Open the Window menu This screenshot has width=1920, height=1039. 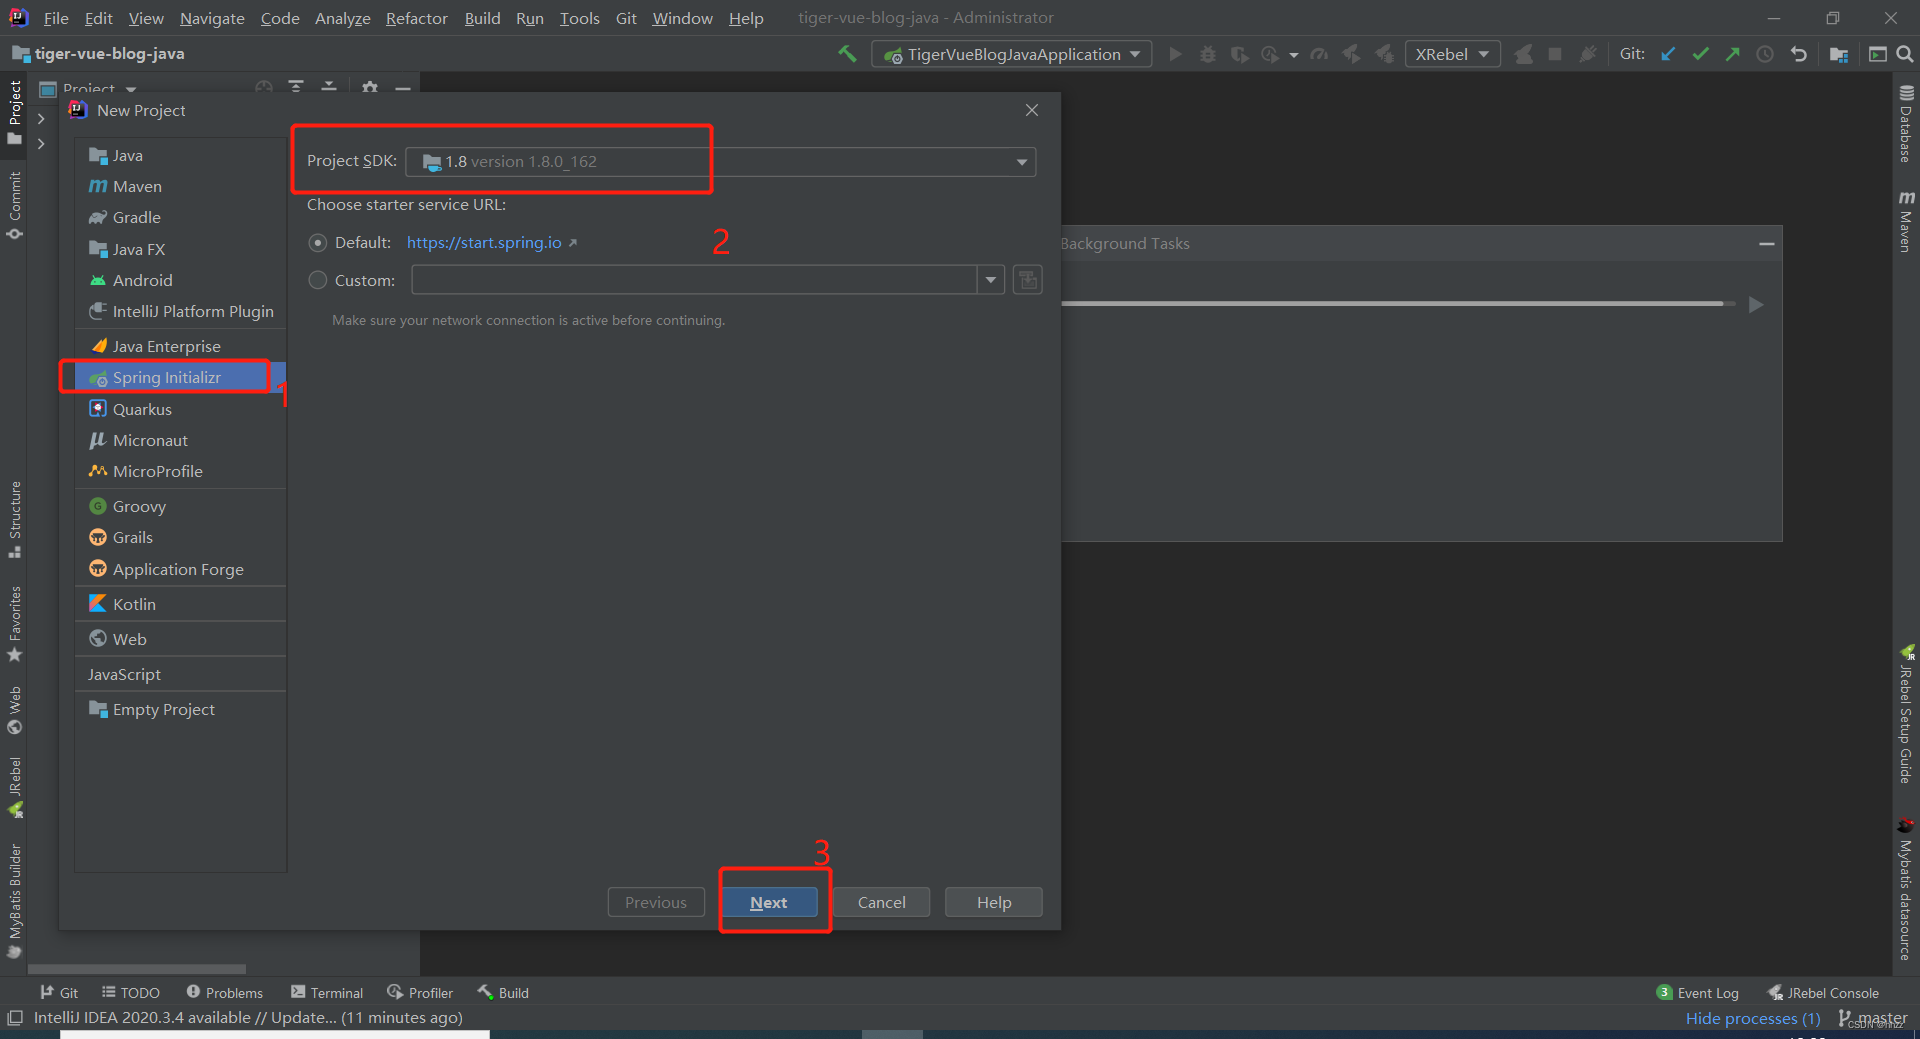point(683,18)
